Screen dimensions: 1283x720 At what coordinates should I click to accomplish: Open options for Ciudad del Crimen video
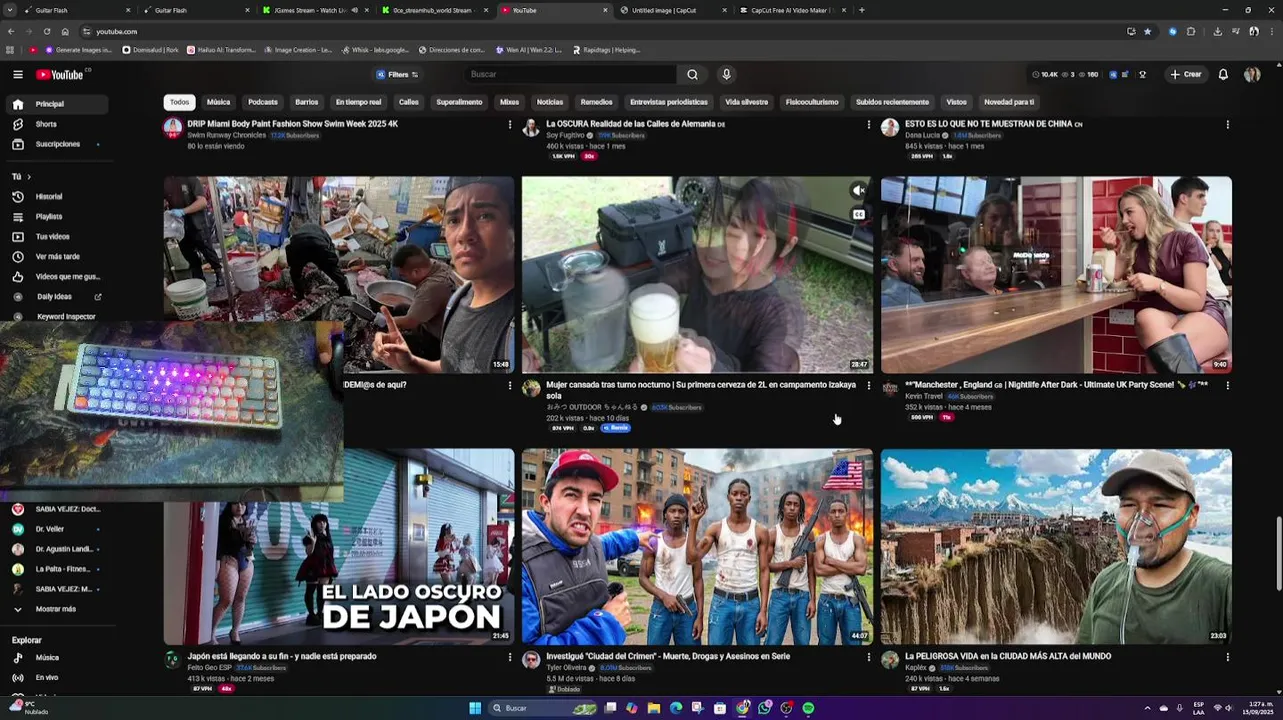pos(868,657)
